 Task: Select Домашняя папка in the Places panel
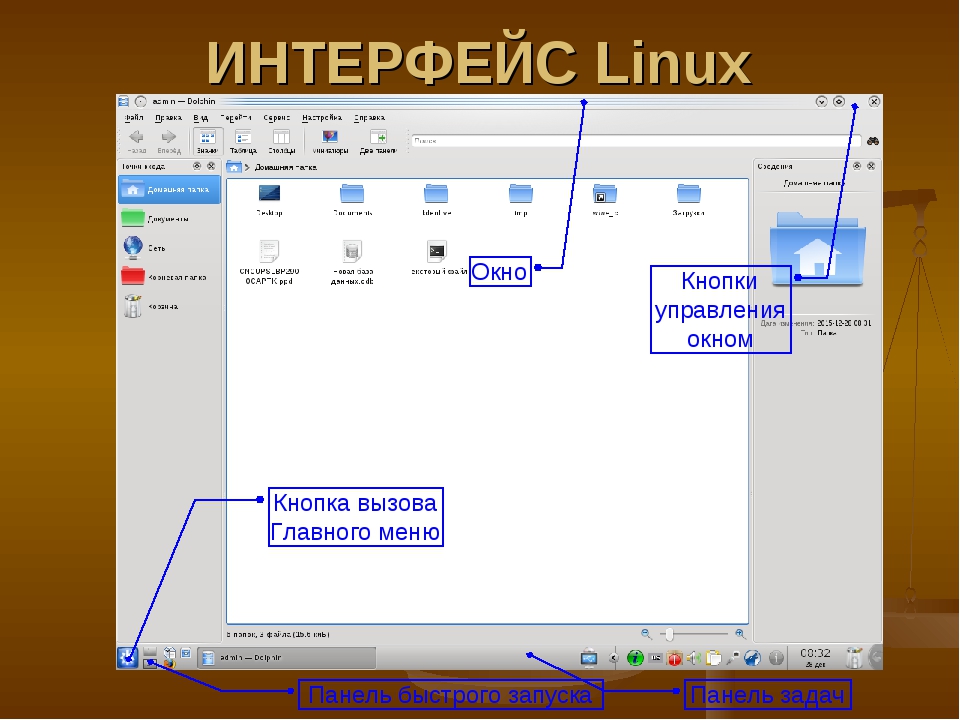click(x=169, y=190)
